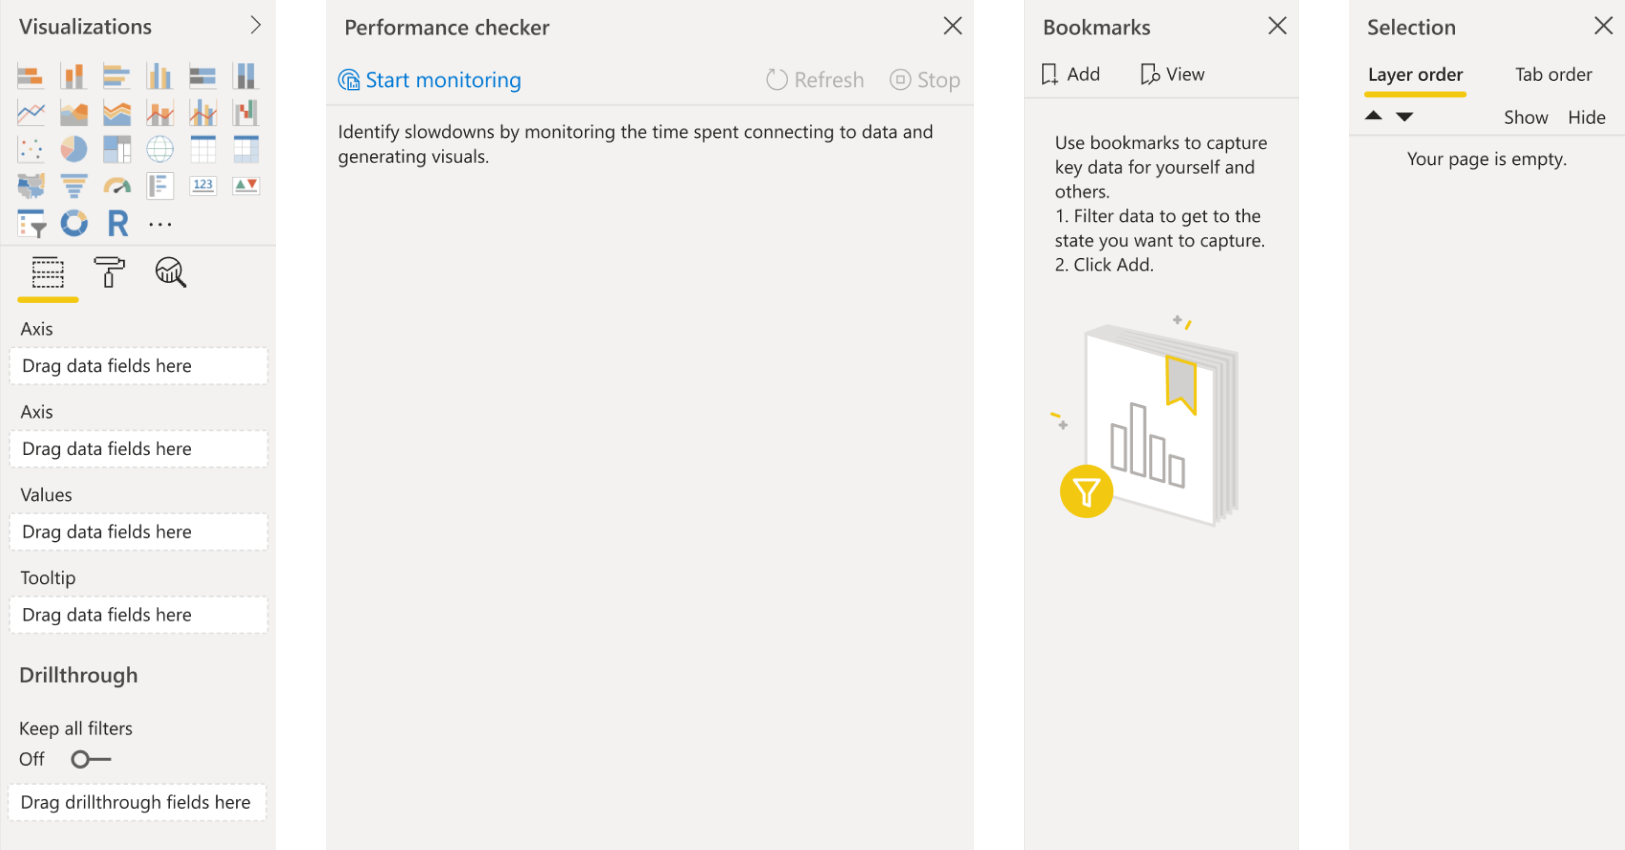This screenshot has width=1625, height=850.
Task: Move layer down with the down arrow
Action: 1405,117
